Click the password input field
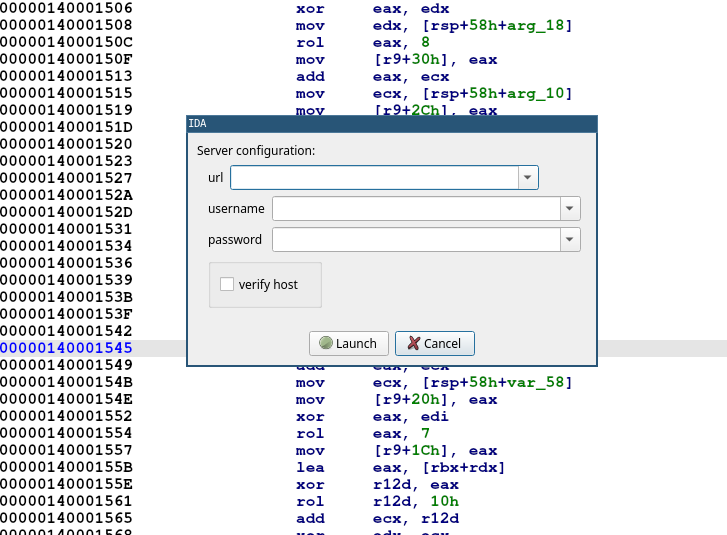 (x=416, y=240)
